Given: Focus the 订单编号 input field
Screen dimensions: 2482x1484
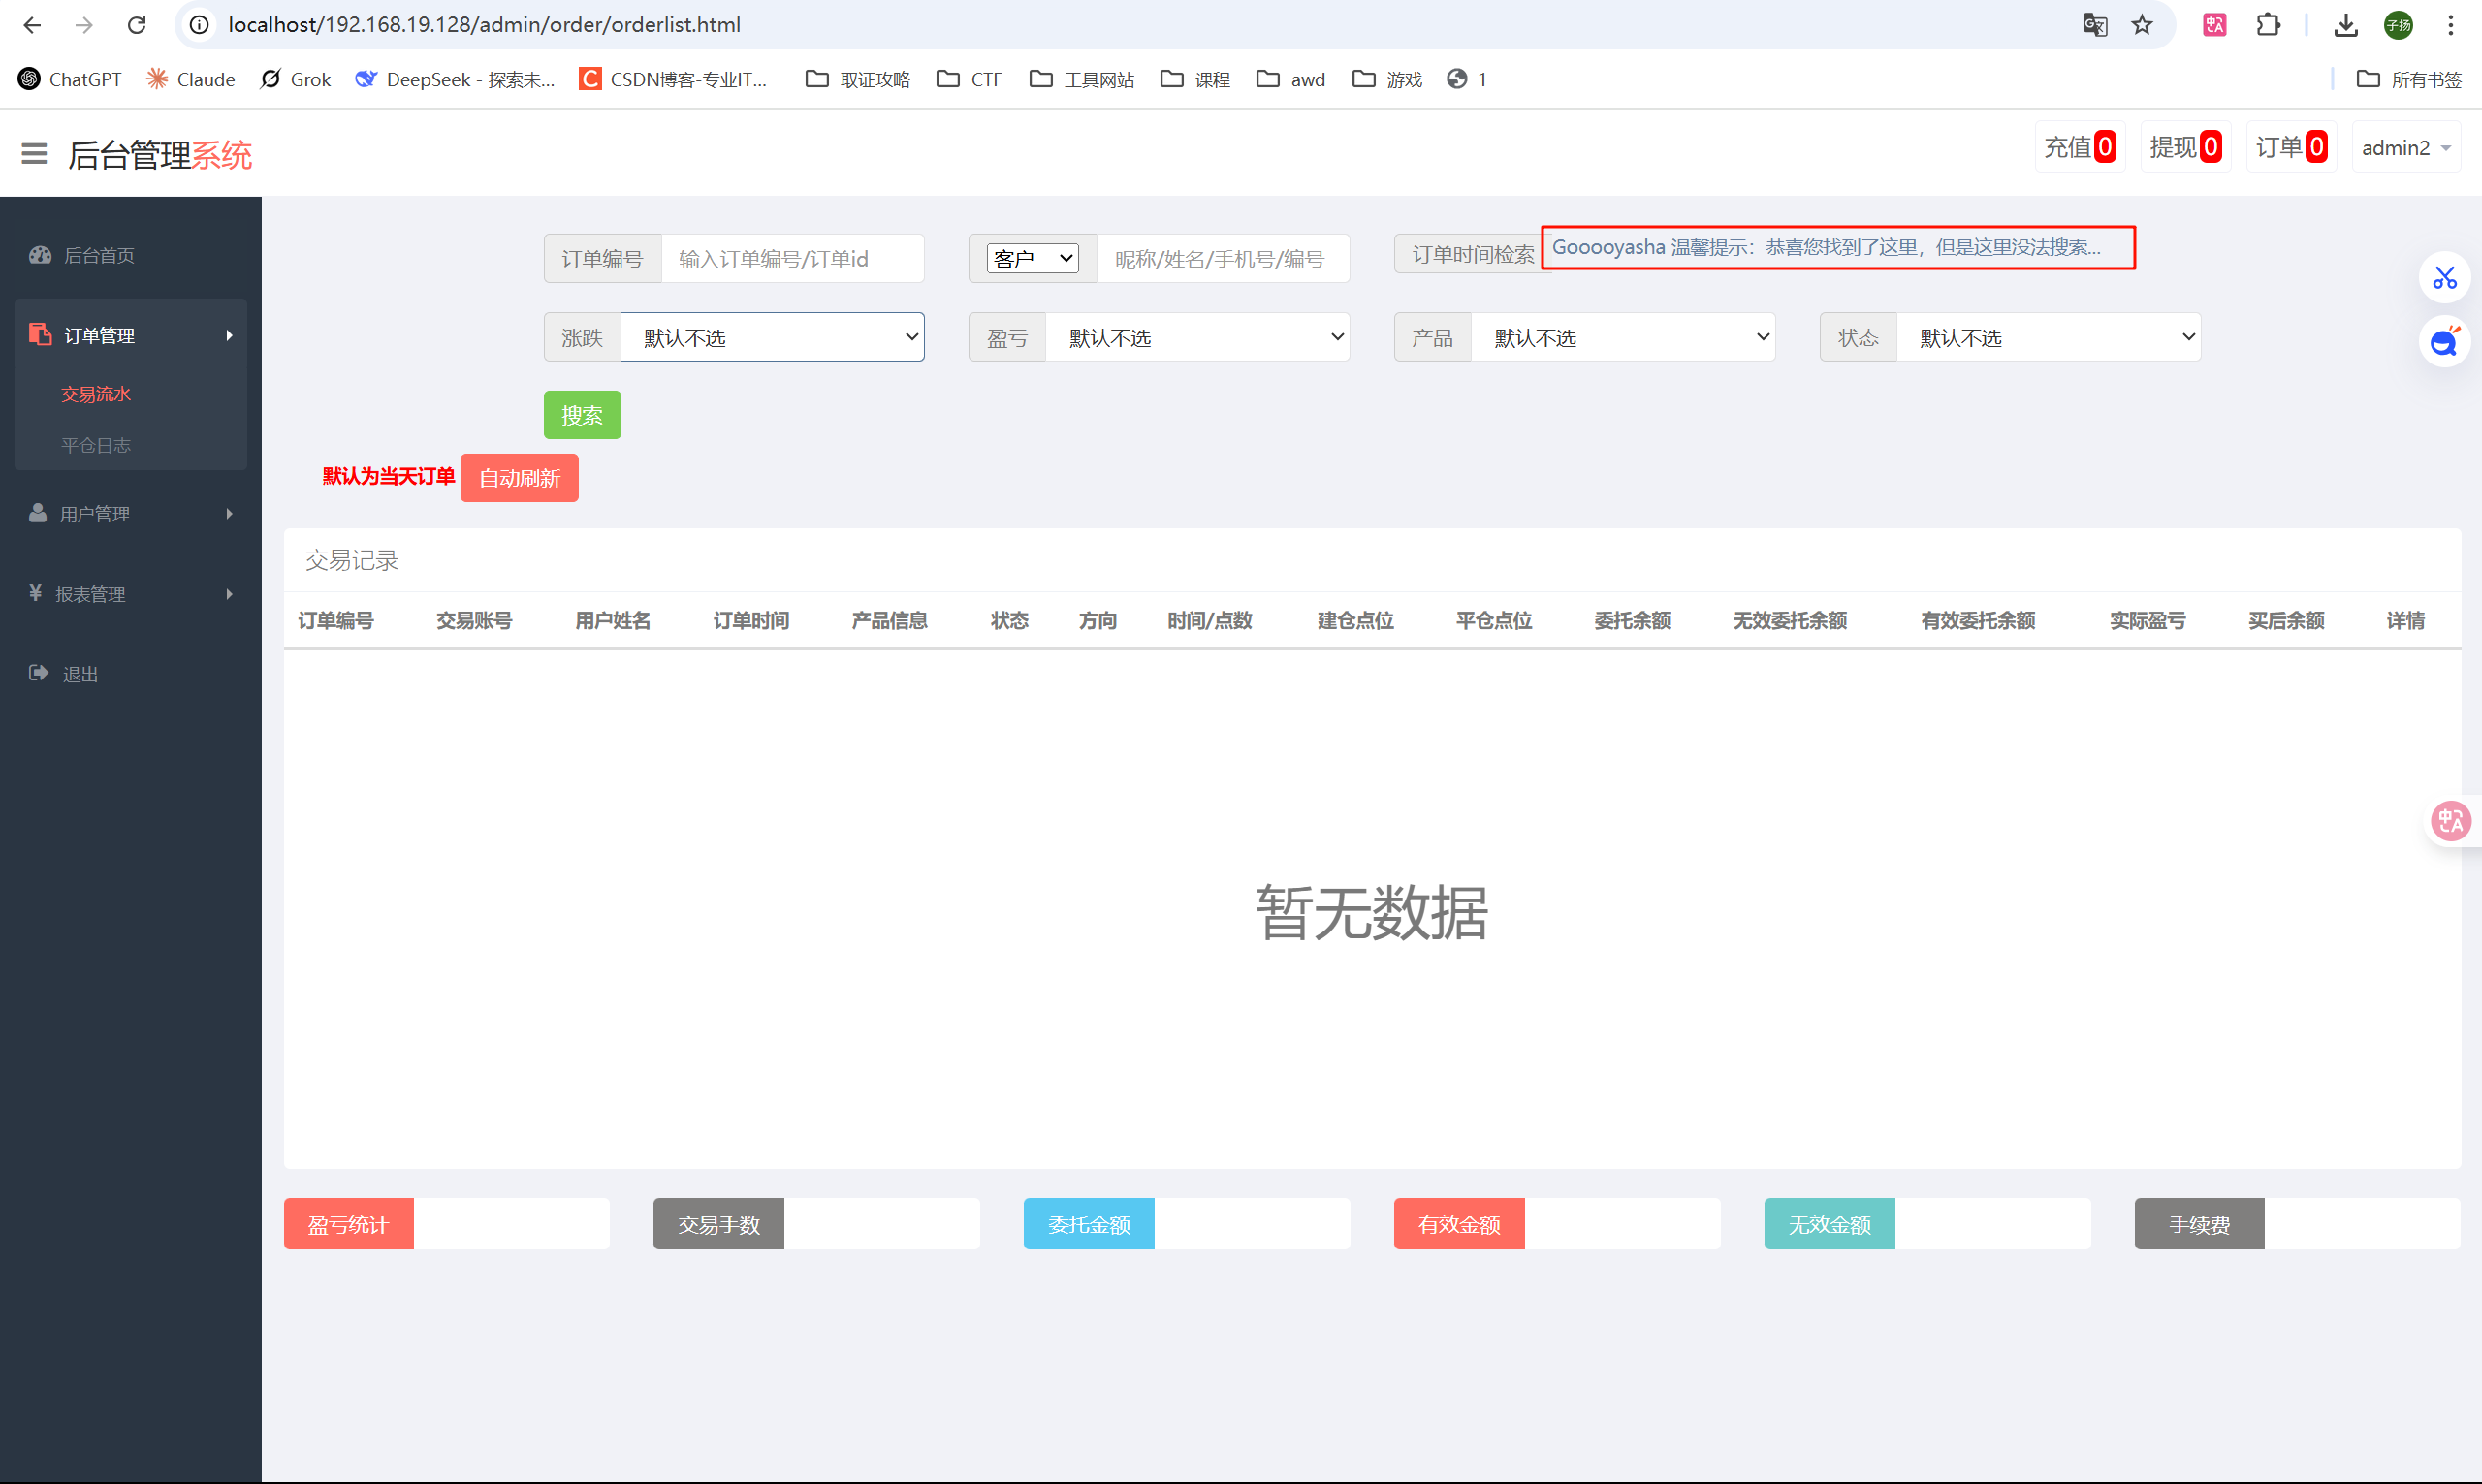Looking at the screenshot, I should point(791,259).
